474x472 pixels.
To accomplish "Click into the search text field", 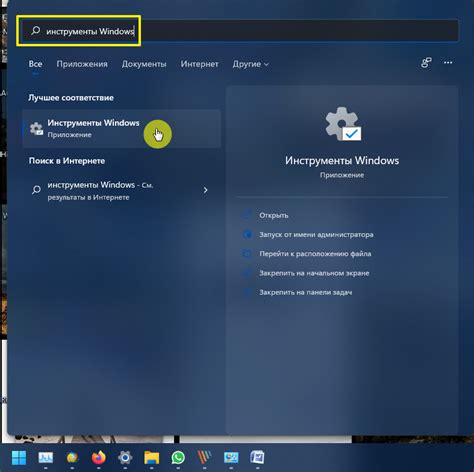I will [239, 31].
